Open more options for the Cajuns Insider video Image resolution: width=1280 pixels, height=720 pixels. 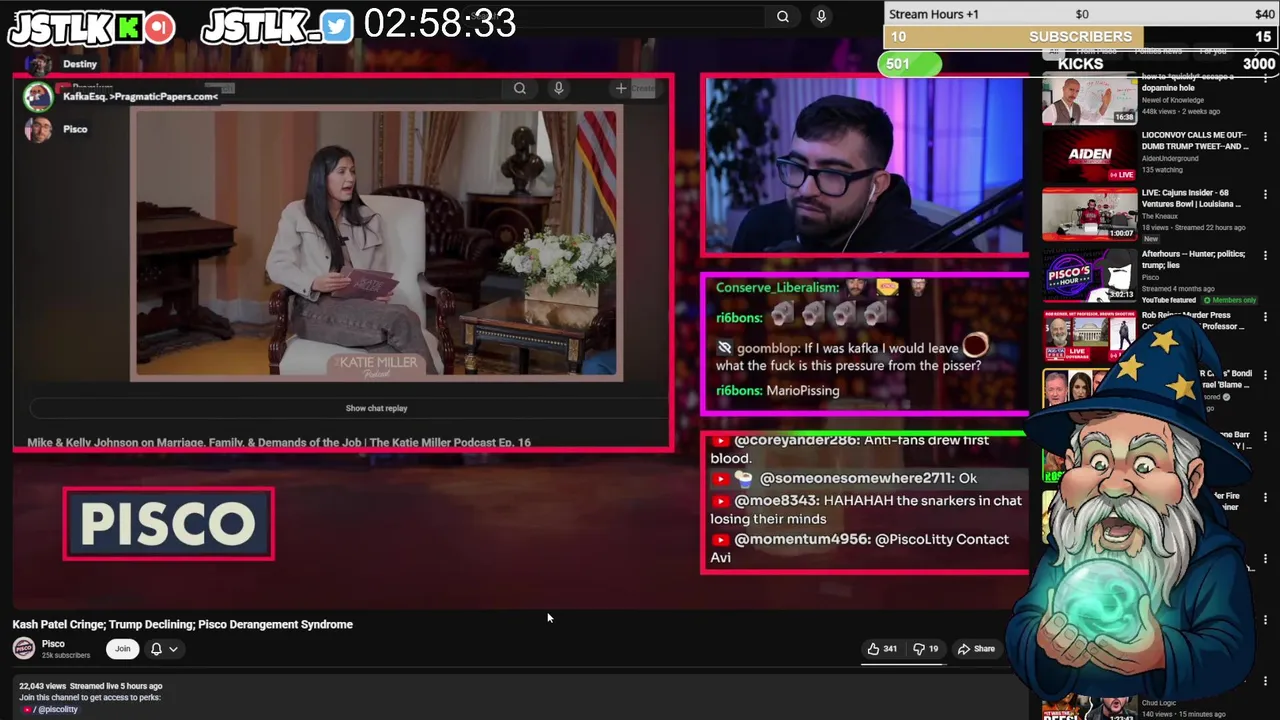click(1265, 194)
